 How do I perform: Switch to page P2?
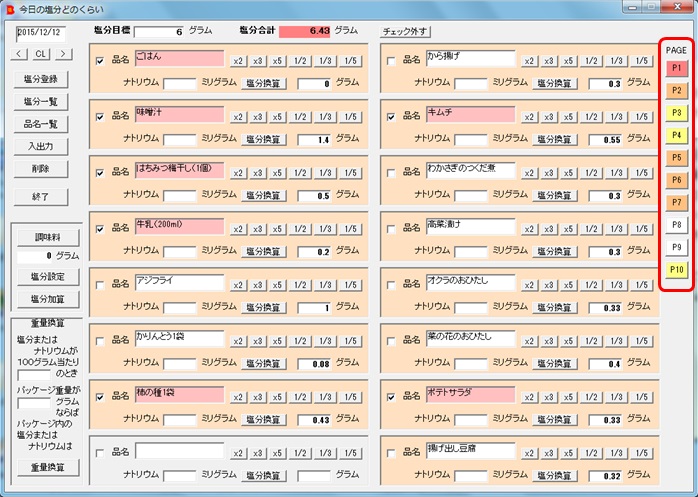pos(677,90)
